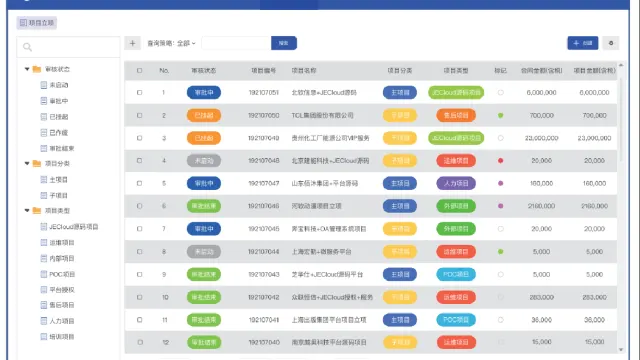Click the icon beside 售后项目 tree node
Screen dimensions: 640x360
[x=44, y=305]
